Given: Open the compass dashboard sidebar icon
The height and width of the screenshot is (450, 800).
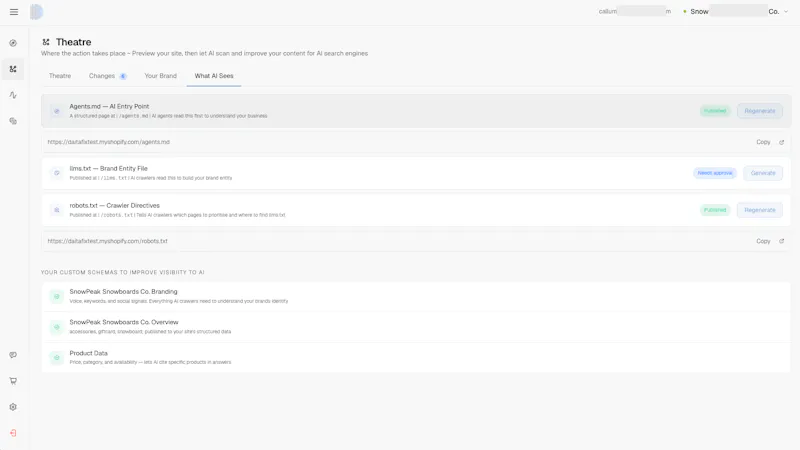Looking at the screenshot, I should point(13,43).
